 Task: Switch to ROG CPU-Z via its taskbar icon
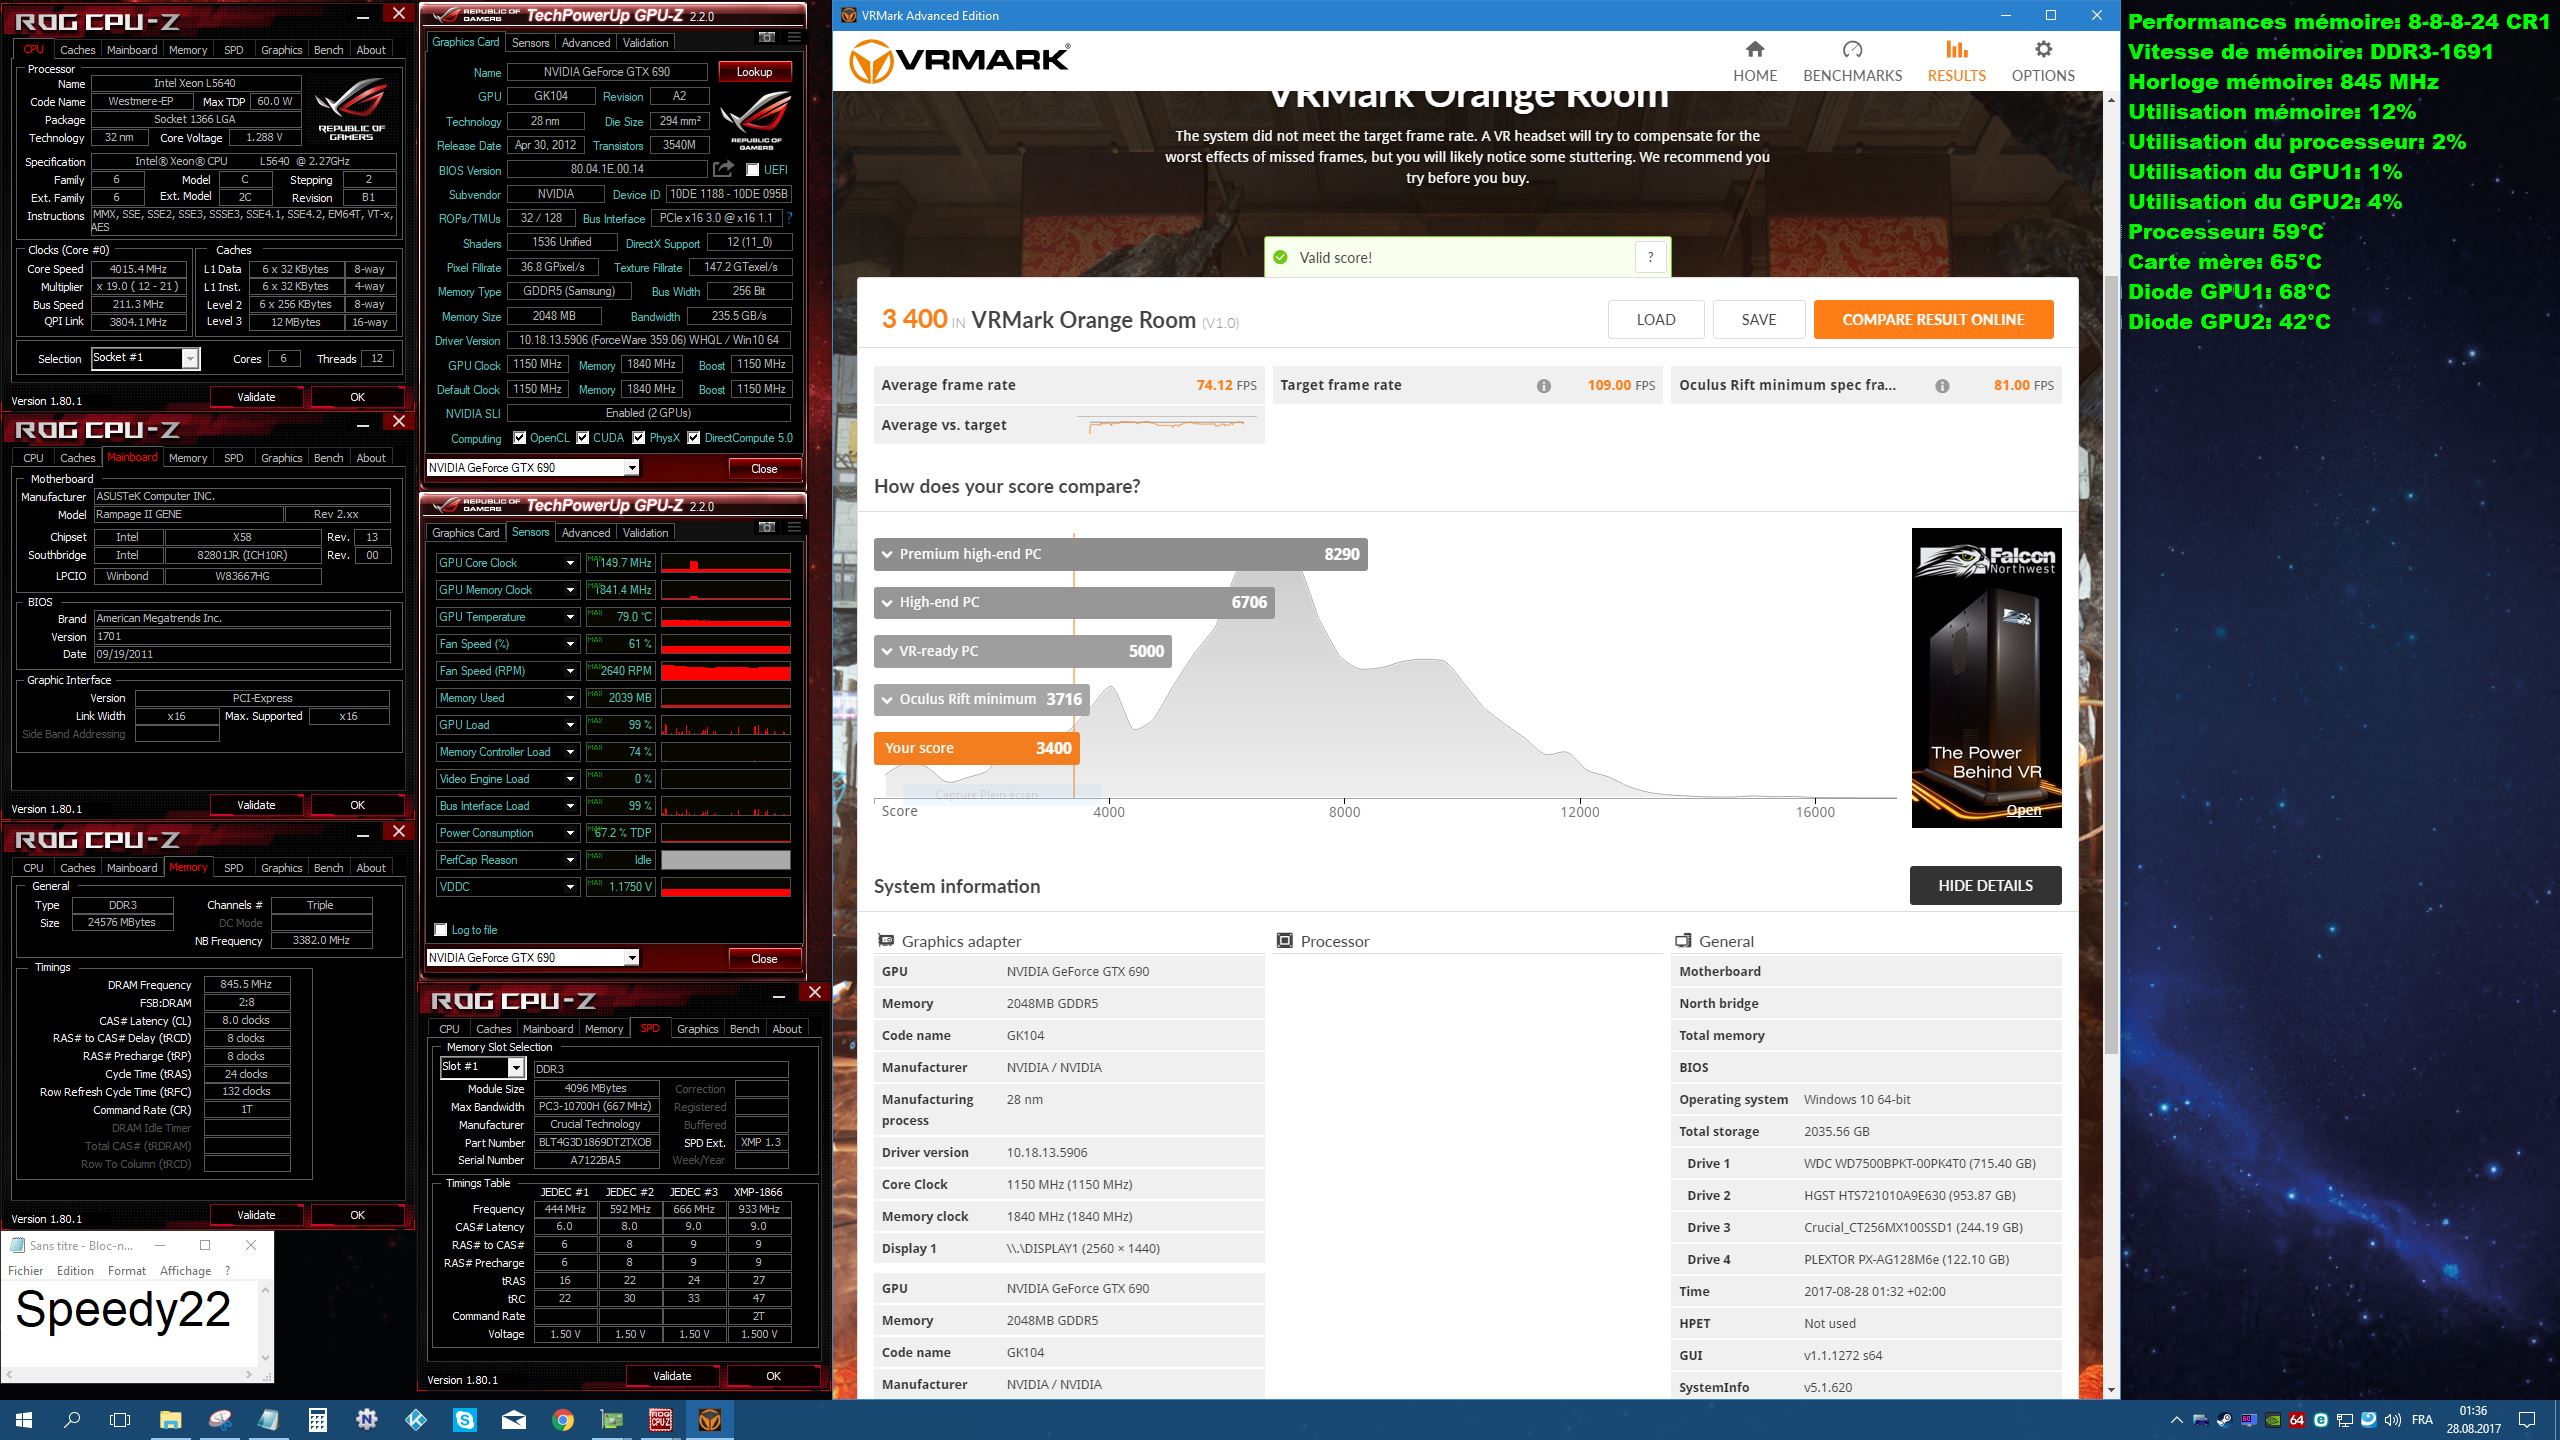pyautogui.click(x=661, y=1420)
